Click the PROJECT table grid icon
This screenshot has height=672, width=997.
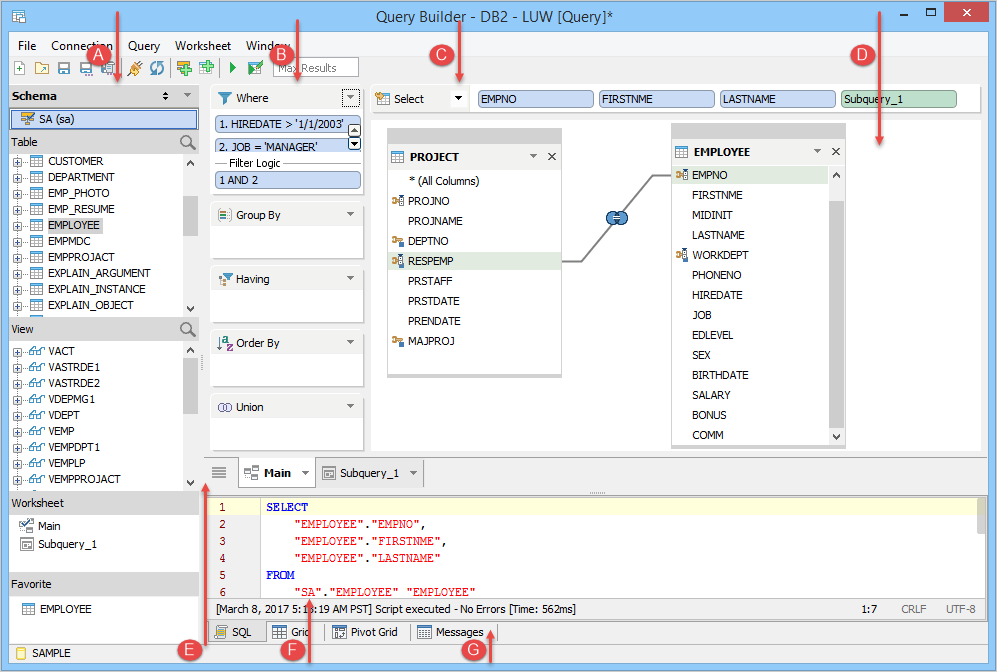397,157
